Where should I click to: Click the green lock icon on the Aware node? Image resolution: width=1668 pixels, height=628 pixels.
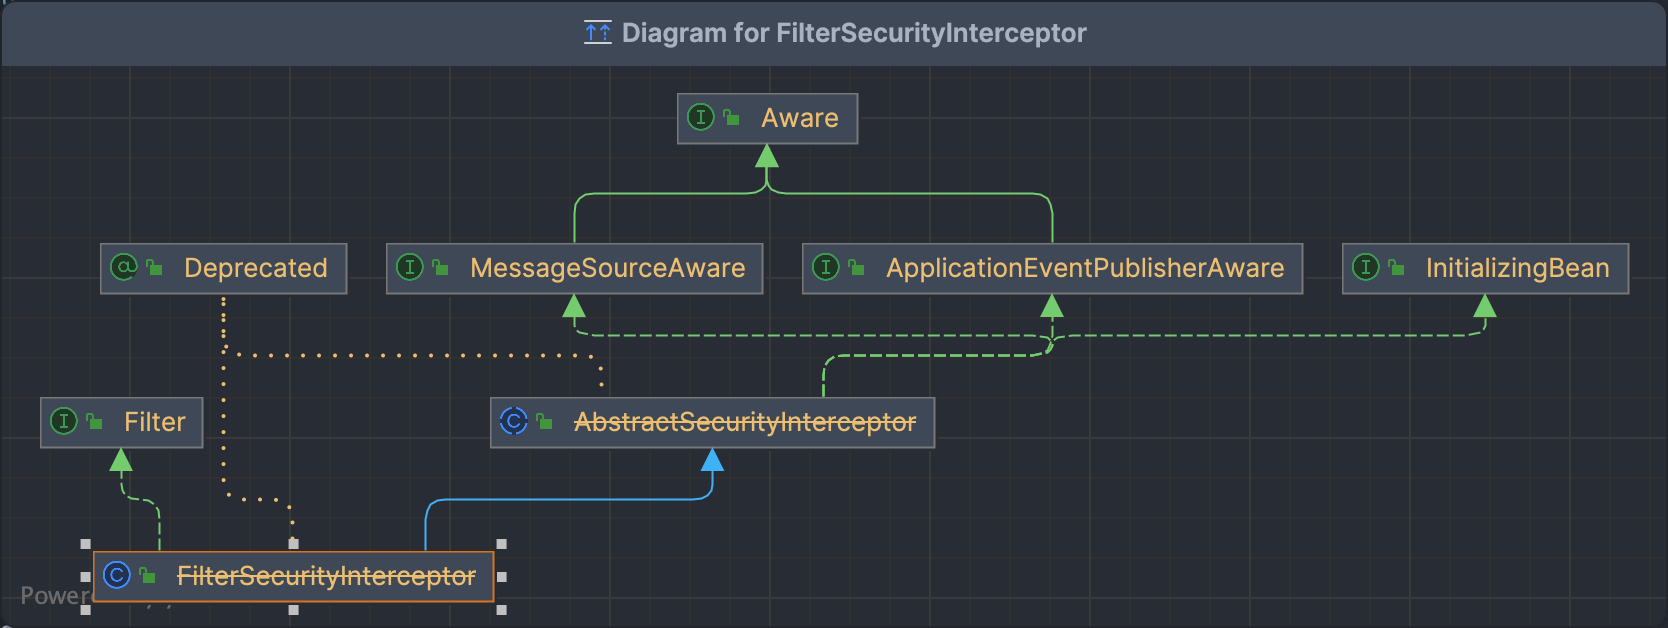[x=732, y=118]
